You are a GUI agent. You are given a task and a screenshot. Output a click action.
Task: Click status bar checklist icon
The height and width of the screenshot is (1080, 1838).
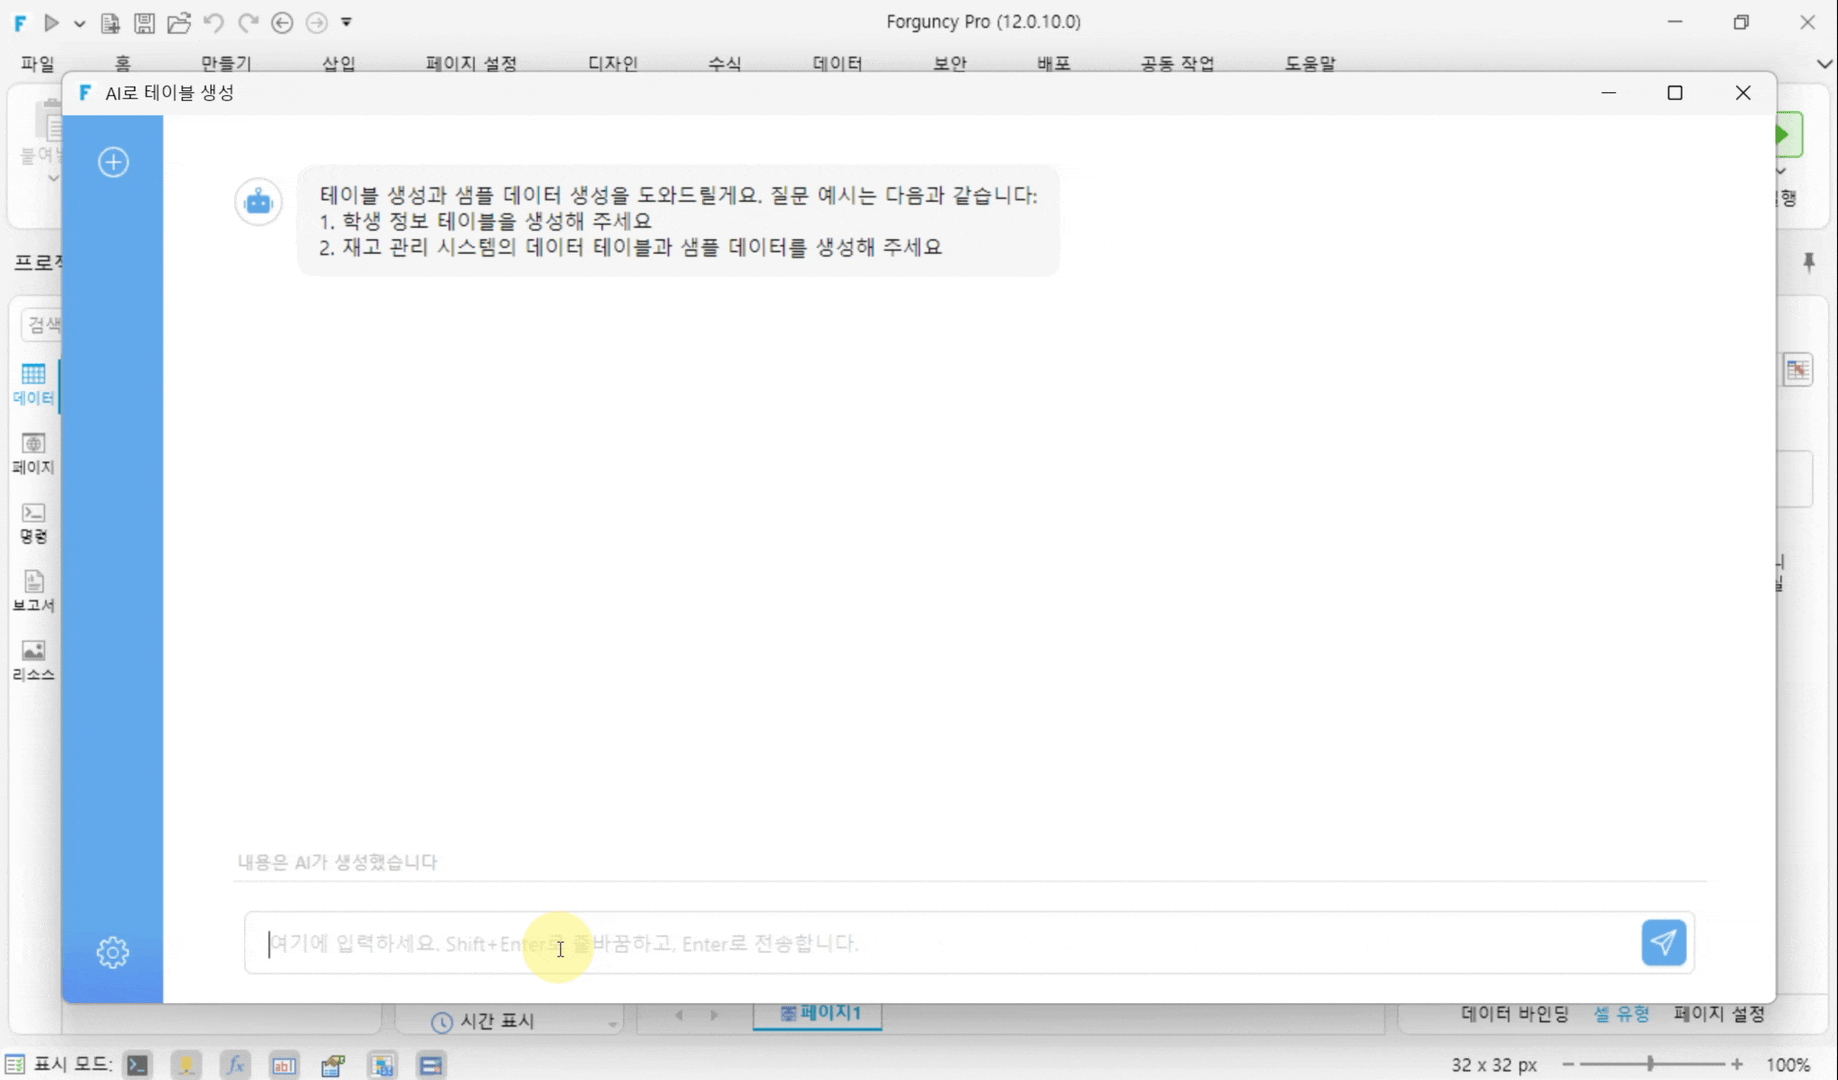click(x=14, y=1064)
